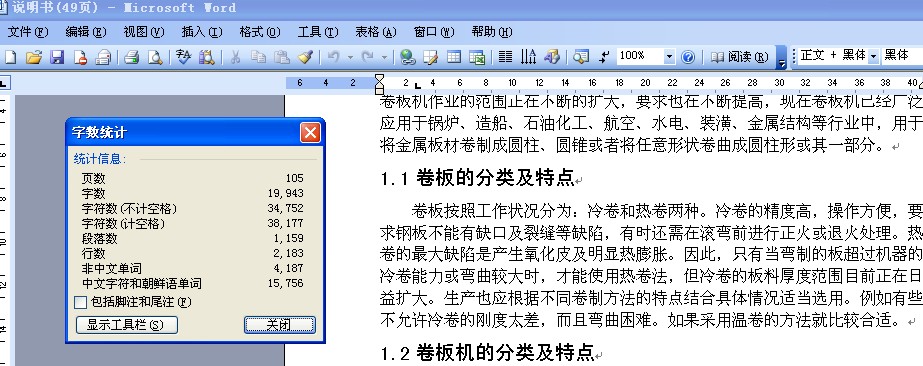Open the Research books icon
Screen dimensions: 923x366
tap(207, 57)
